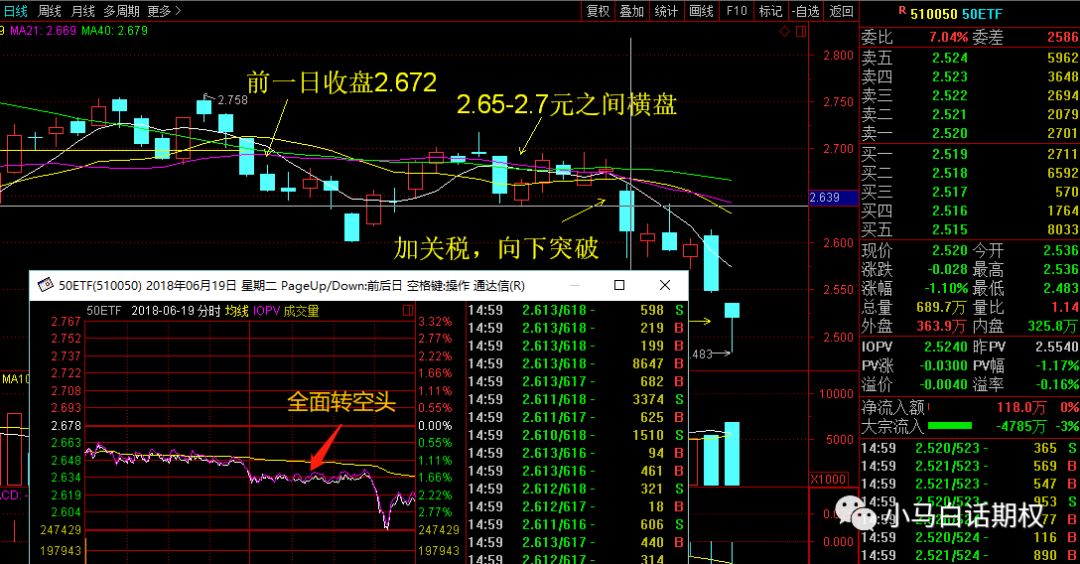Open the -自选 watchlist dropdown
The image size is (1080, 564).
(803, 11)
